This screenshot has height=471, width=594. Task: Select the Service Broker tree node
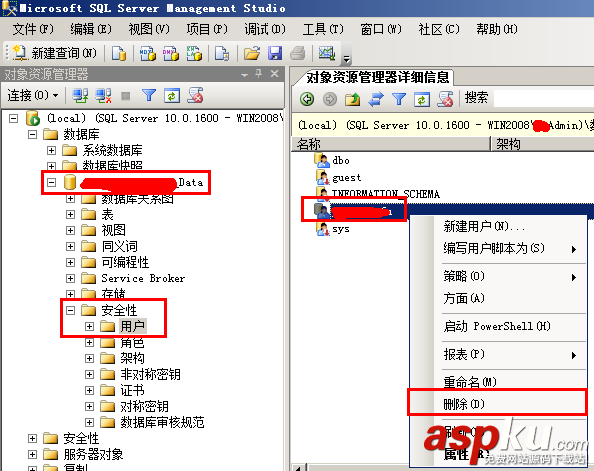(143, 279)
